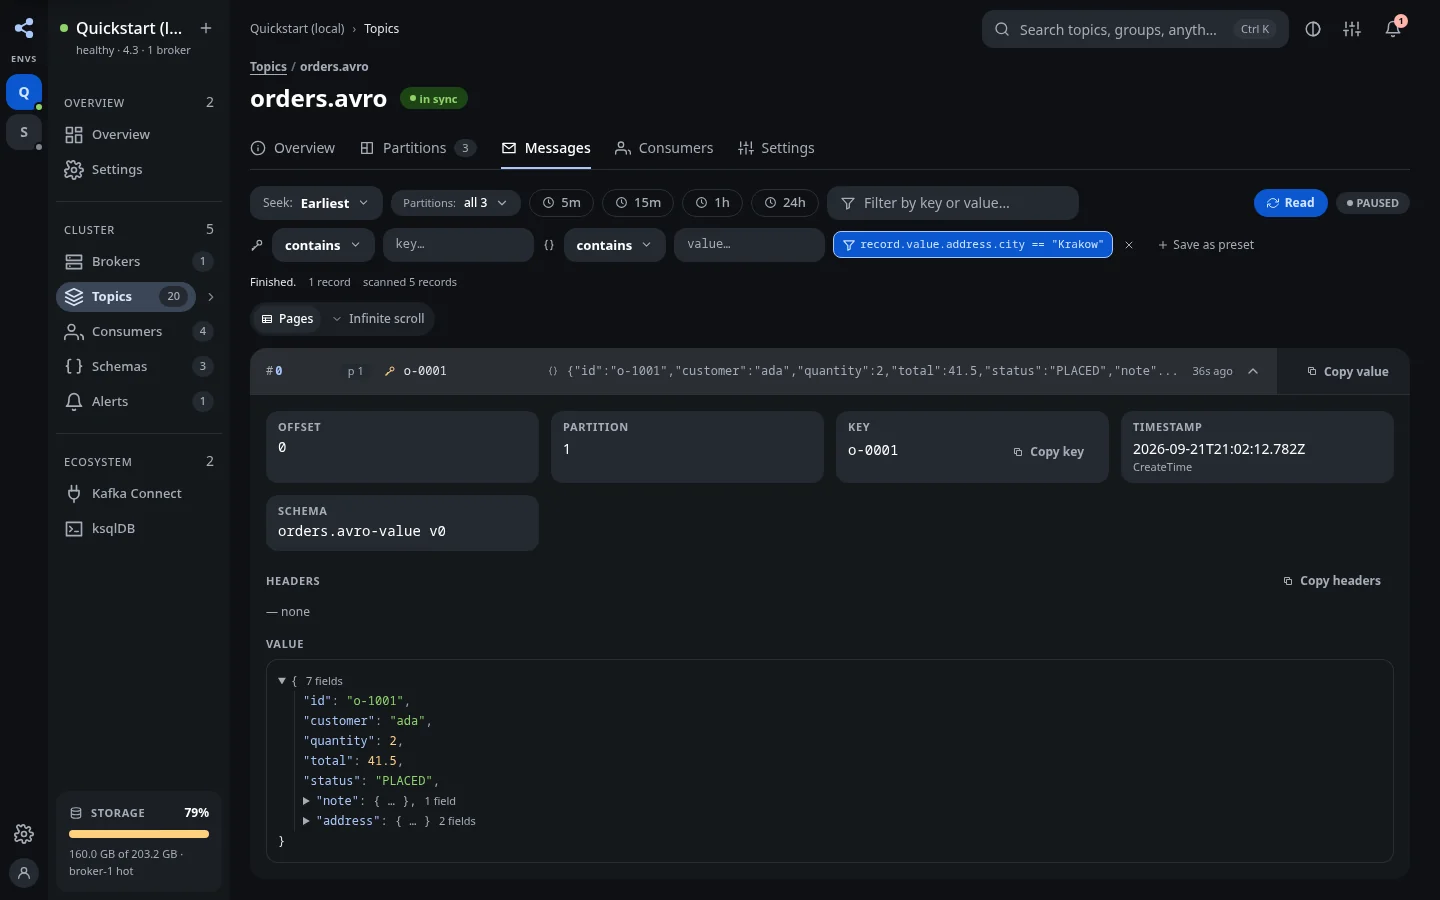Switch to the Consumers tab
The image size is (1440, 900).
[664, 148]
